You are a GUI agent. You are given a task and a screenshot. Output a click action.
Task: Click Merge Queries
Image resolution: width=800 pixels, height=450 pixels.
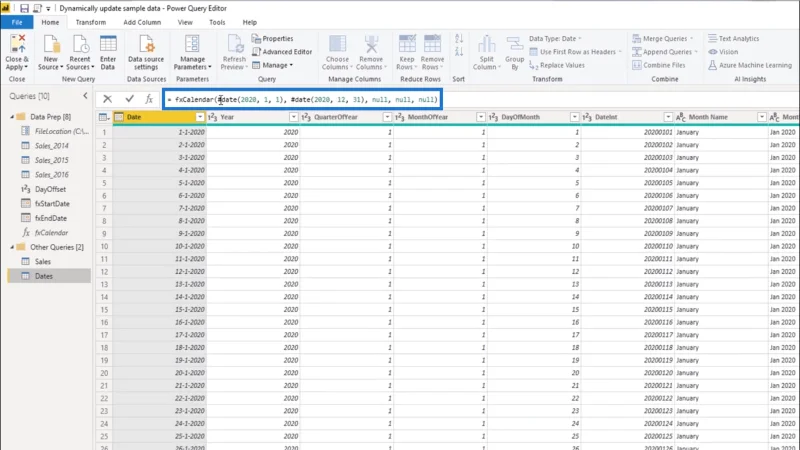pos(662,38)
